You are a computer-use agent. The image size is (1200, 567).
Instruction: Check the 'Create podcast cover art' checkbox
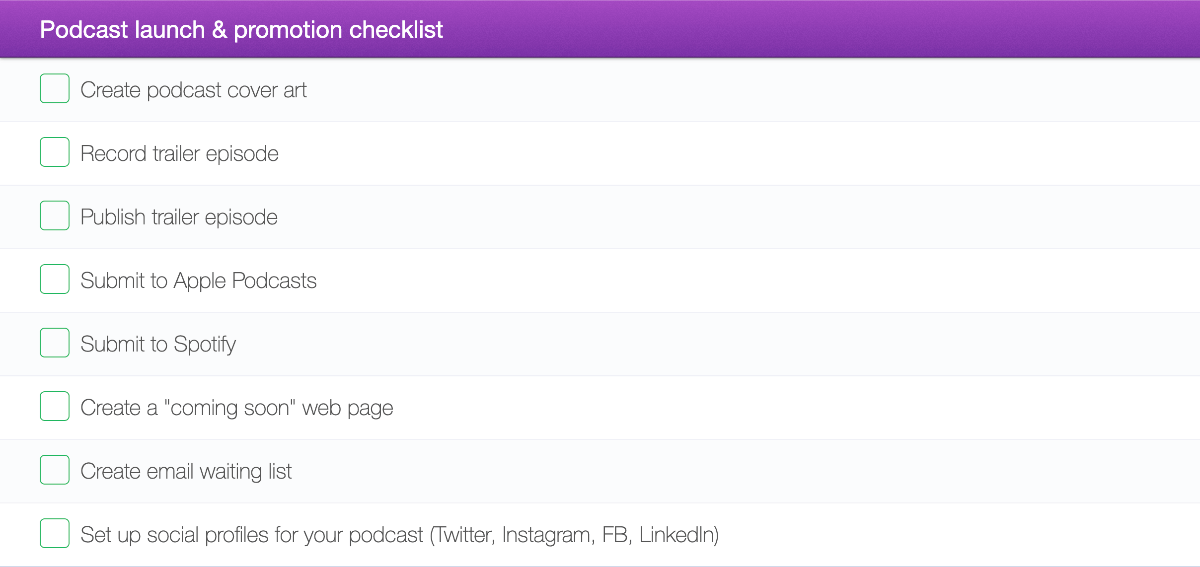[x=55, y=89]
